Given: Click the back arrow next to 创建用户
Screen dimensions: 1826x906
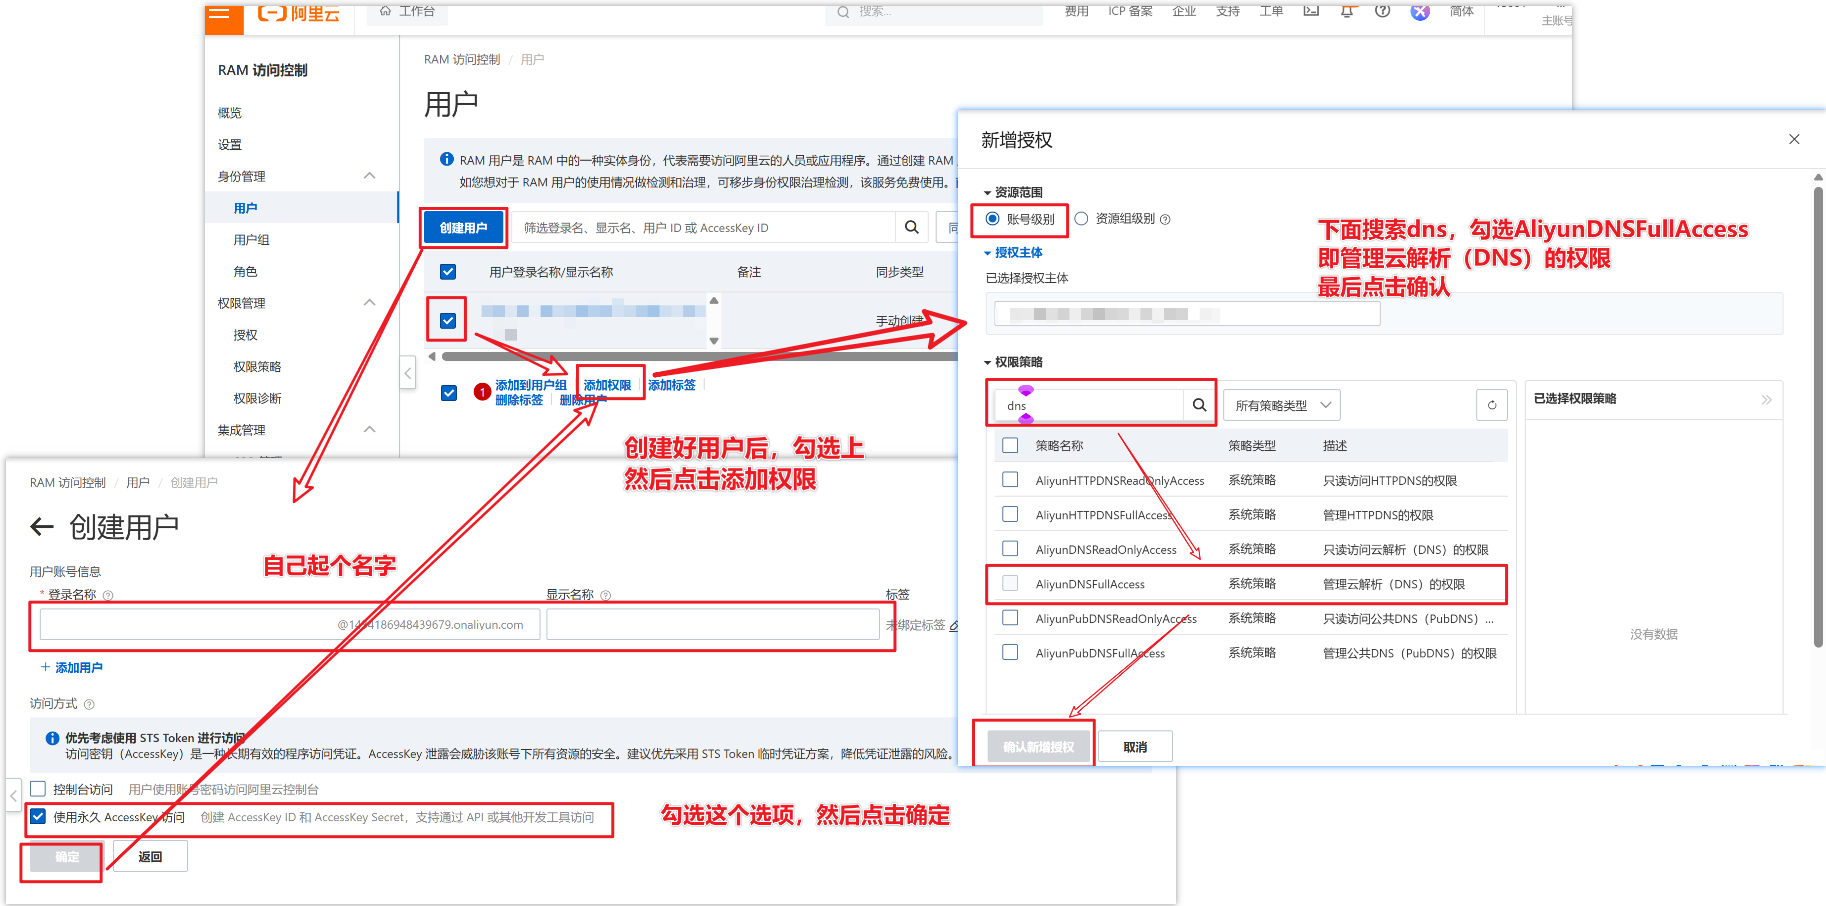Looking at the screenshot, I should coord(42,527).
